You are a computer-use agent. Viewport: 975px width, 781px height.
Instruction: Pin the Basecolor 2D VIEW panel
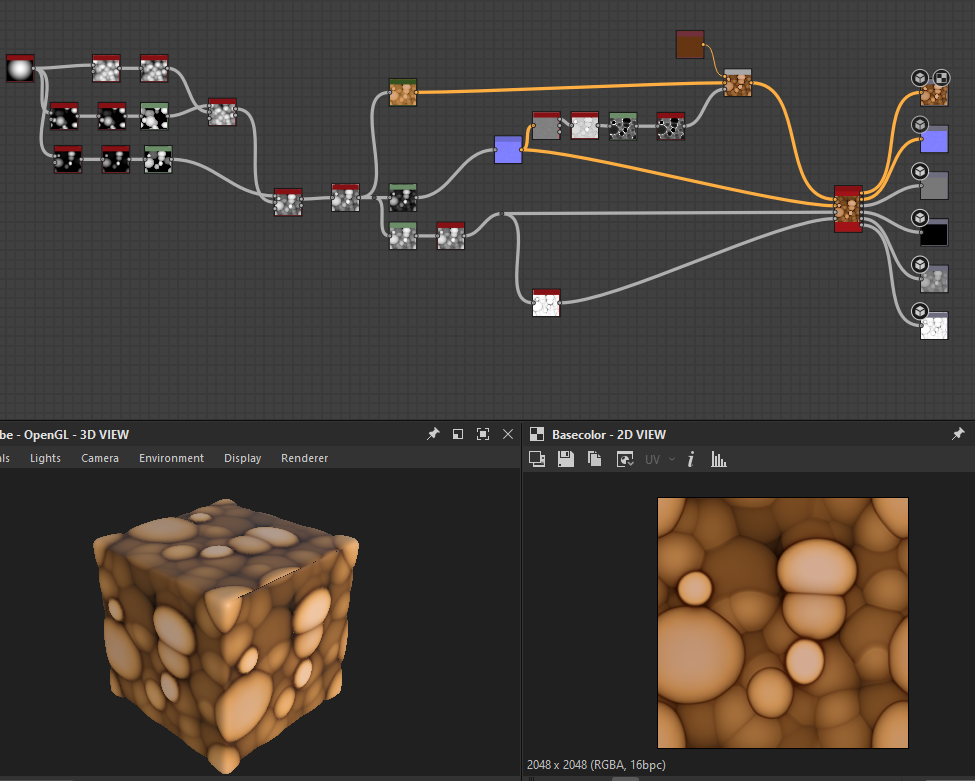[x=958, y=434]
